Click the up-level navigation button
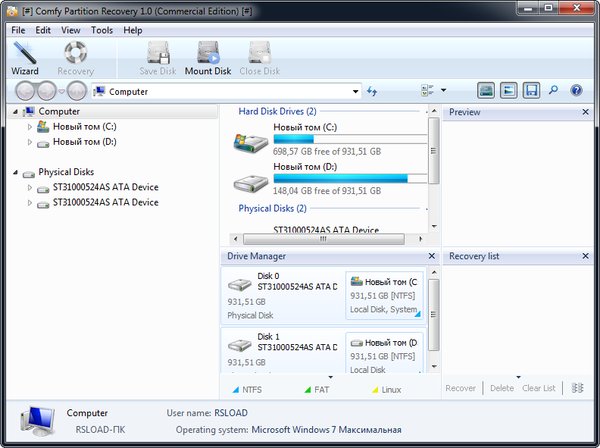 click(77, 91)
